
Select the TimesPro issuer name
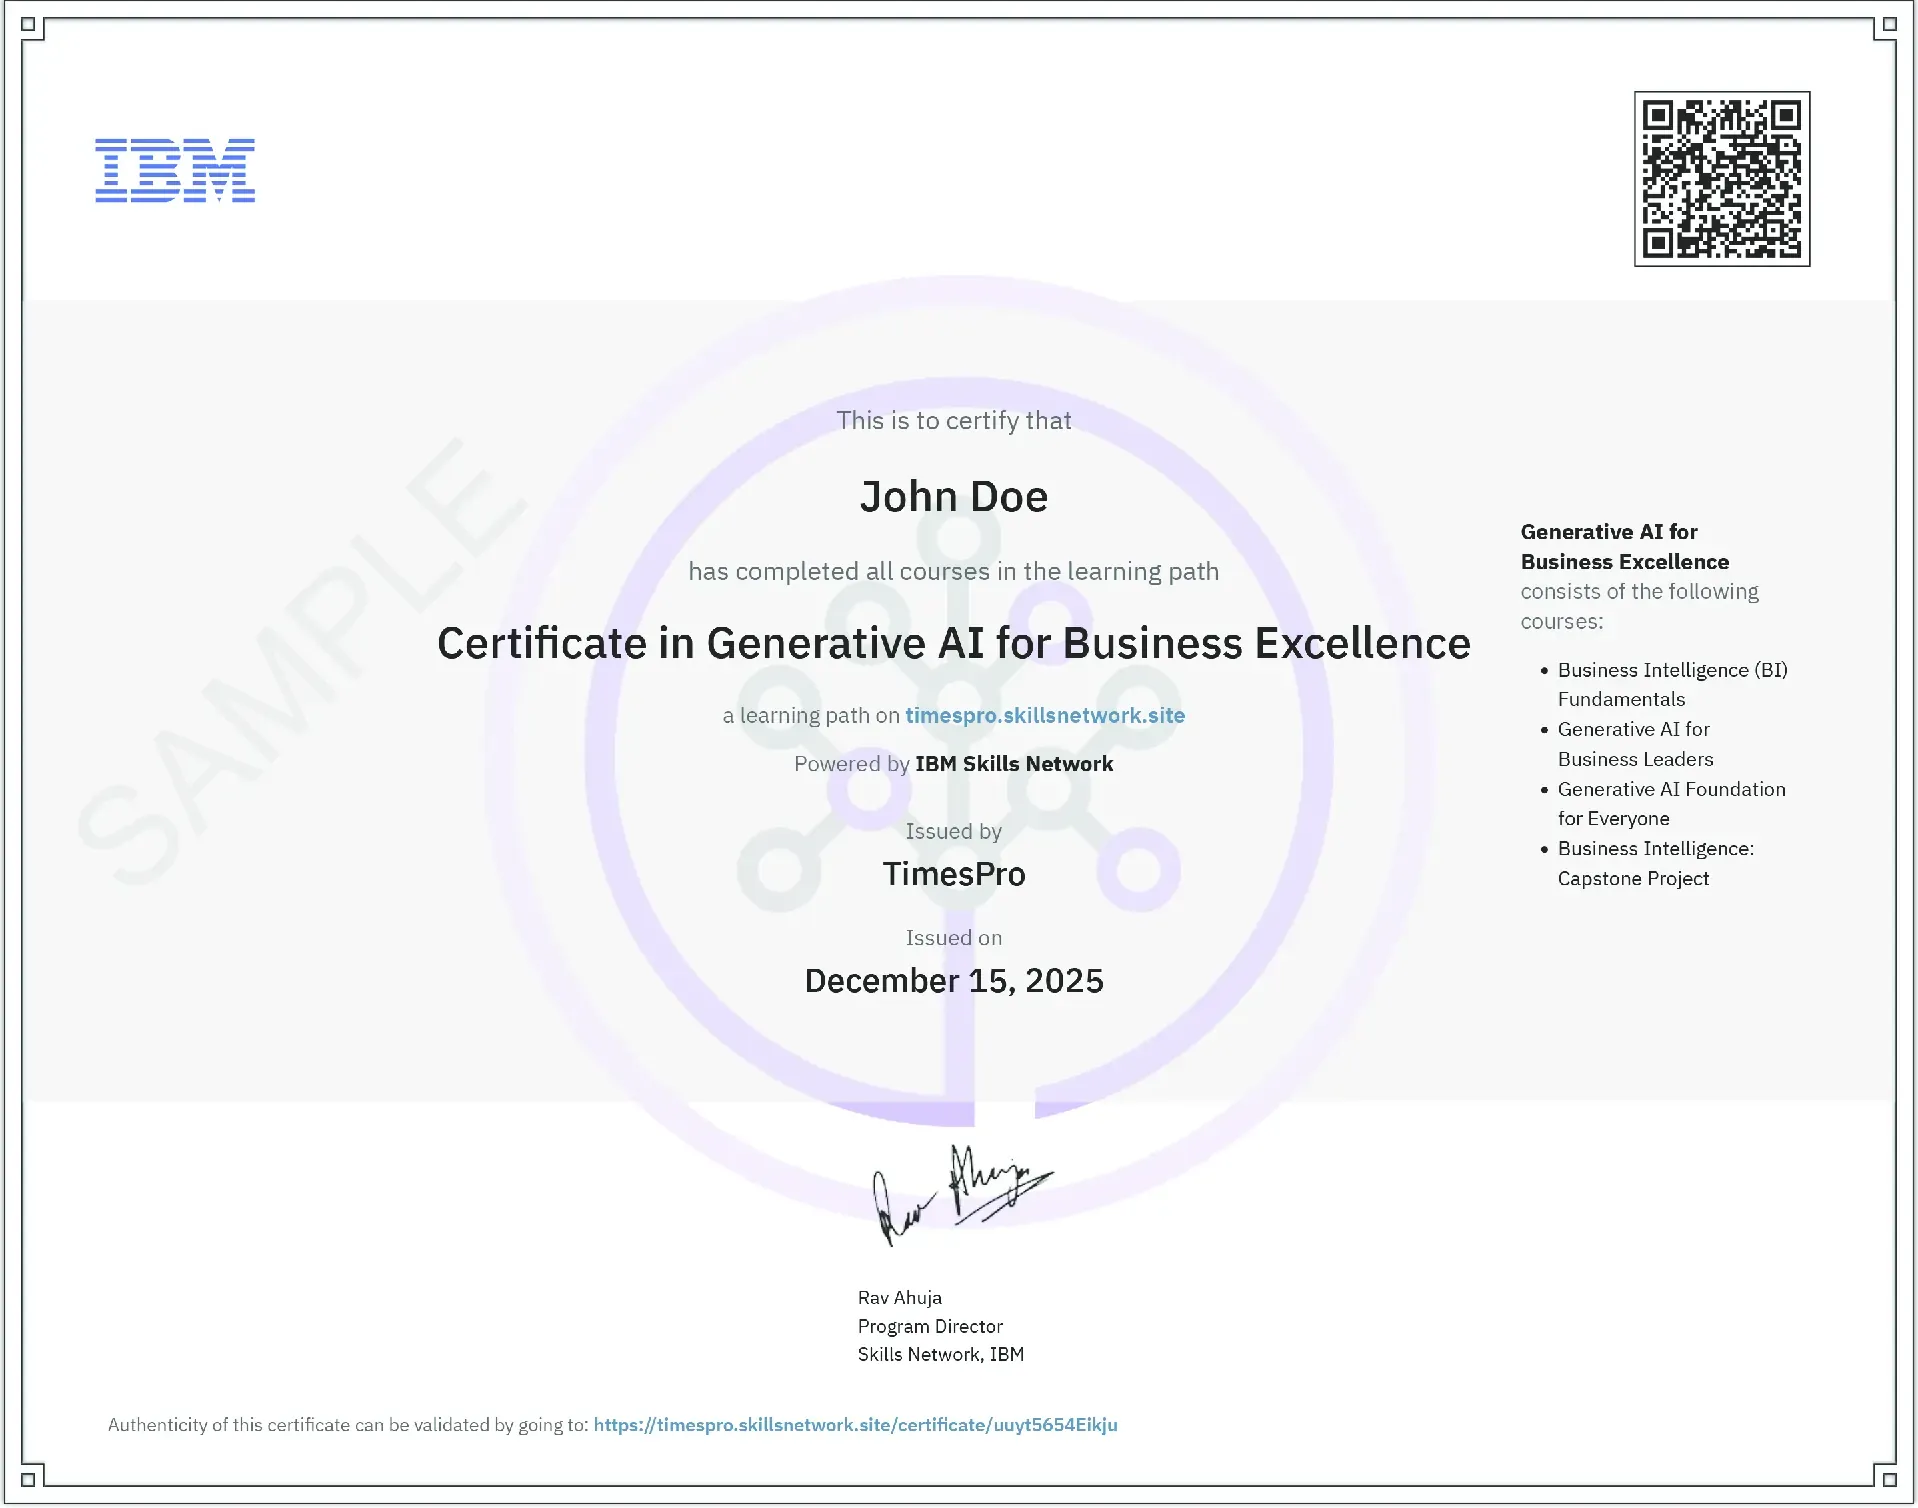pyautogui.click(x=953, y=874)
